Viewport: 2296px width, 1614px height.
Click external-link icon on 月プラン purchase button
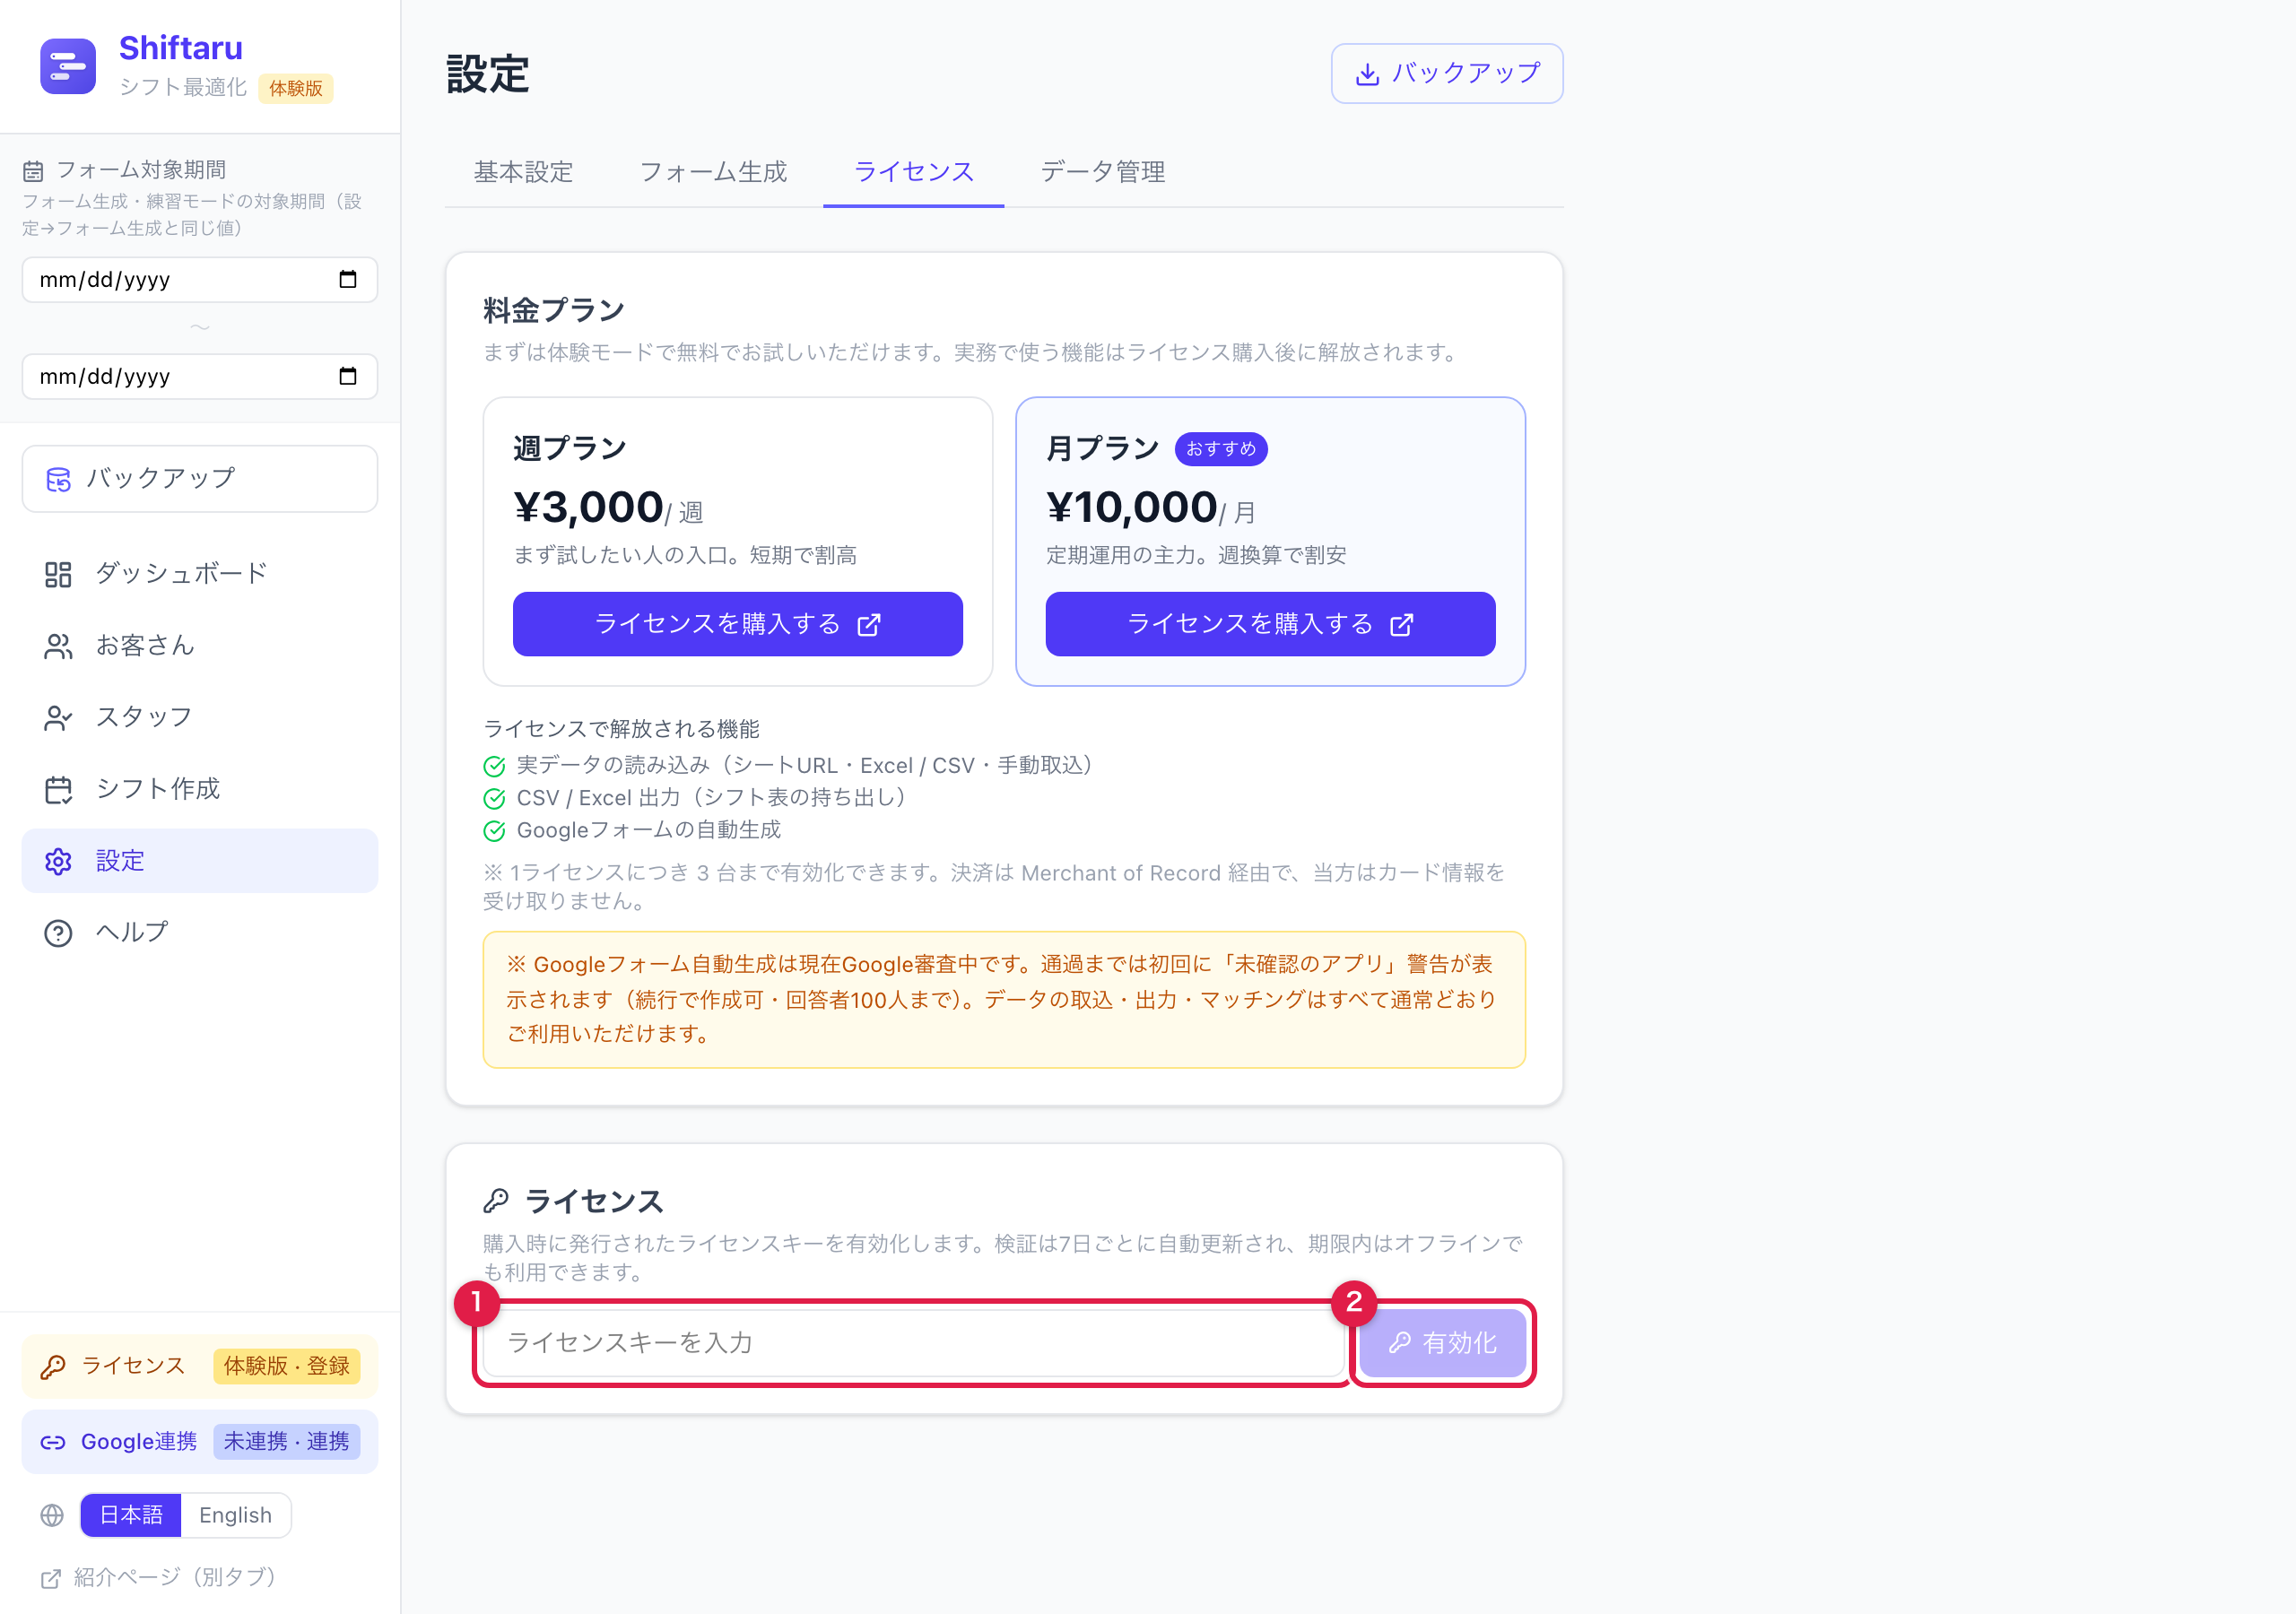(x=1402, y=625)
